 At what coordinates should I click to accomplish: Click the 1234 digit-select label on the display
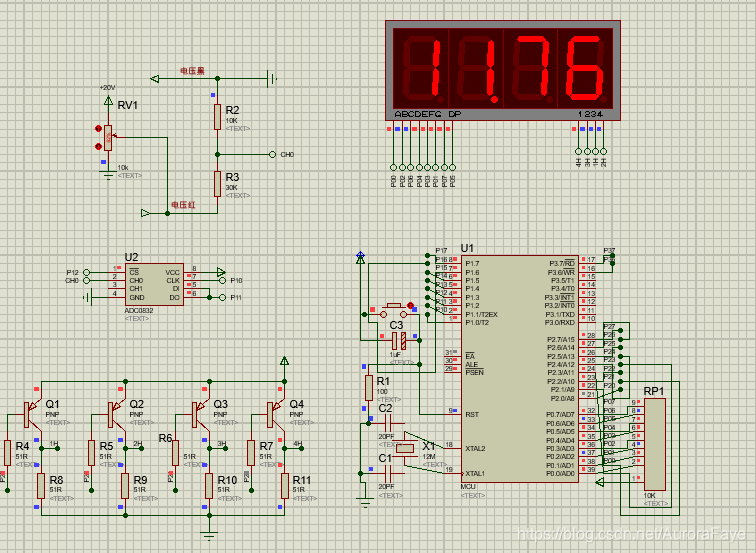[590, 114]
